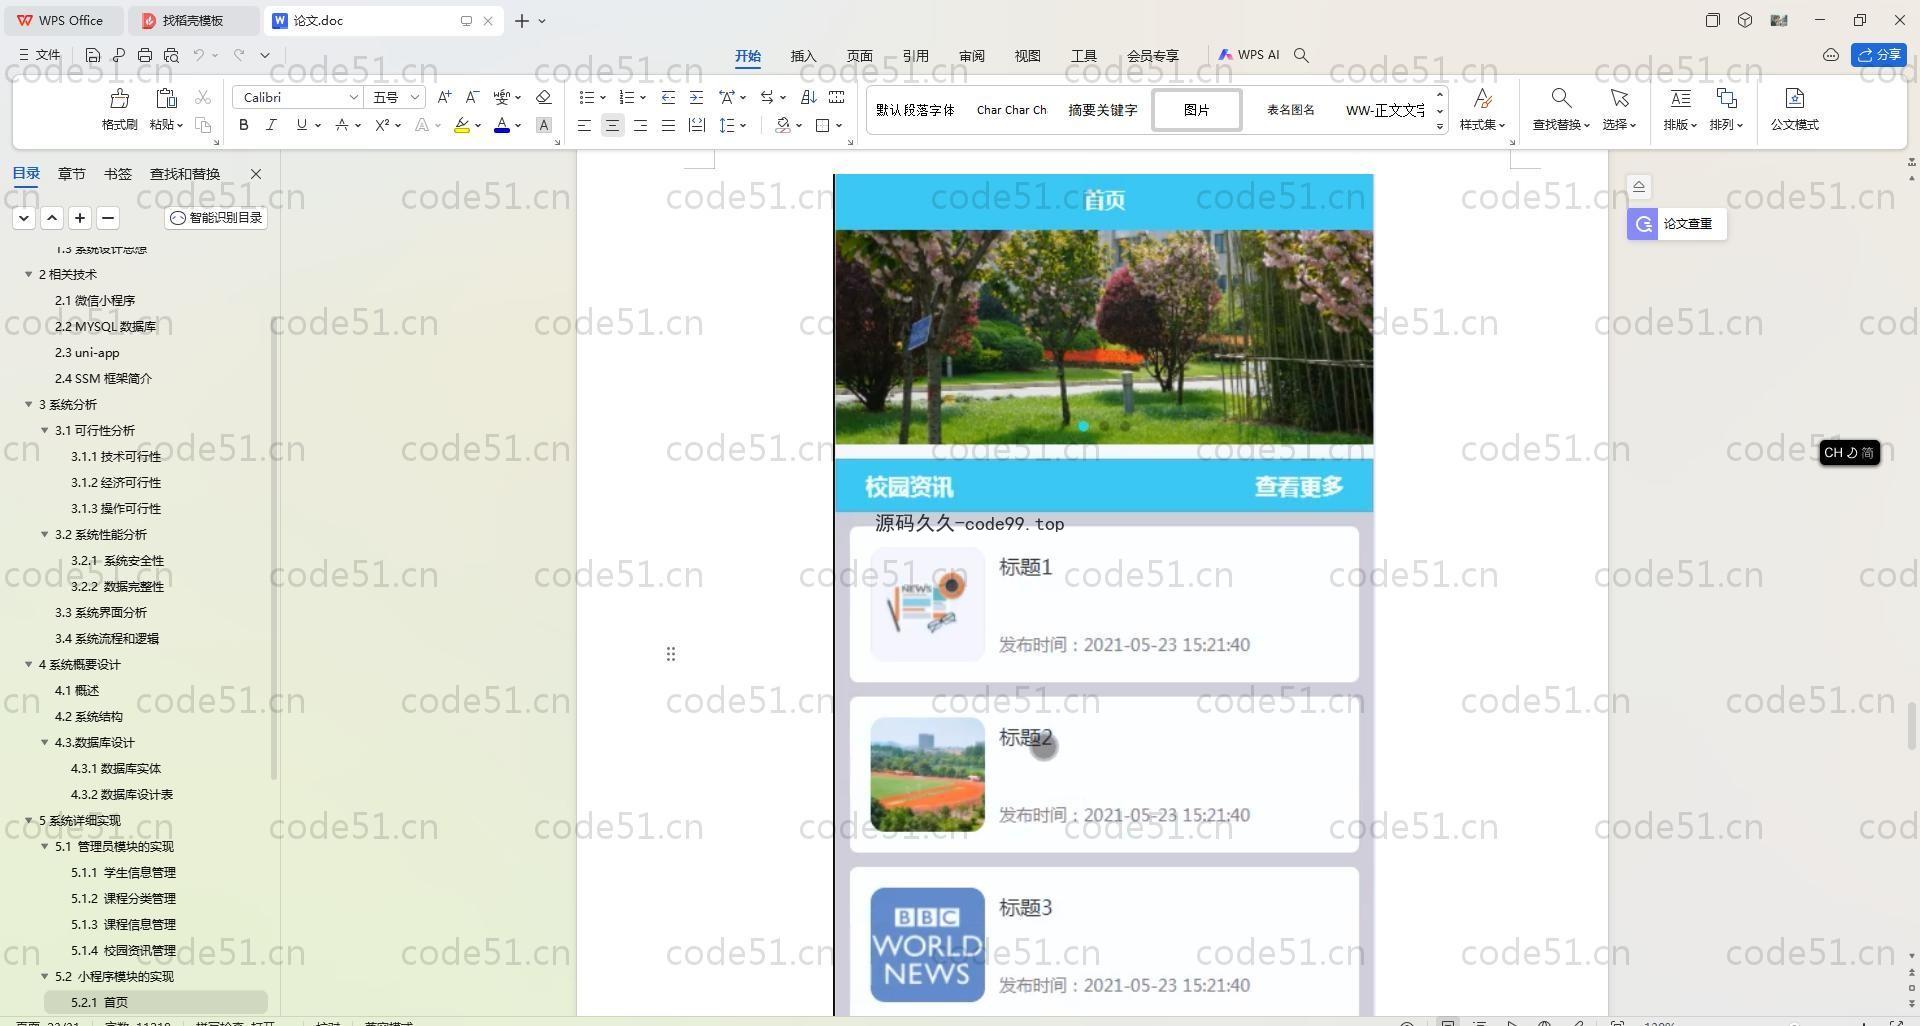This screenshot has height=1026, width=1920.
Task: Click the Save icon in quick access toolbar
Action: (93, 55)
